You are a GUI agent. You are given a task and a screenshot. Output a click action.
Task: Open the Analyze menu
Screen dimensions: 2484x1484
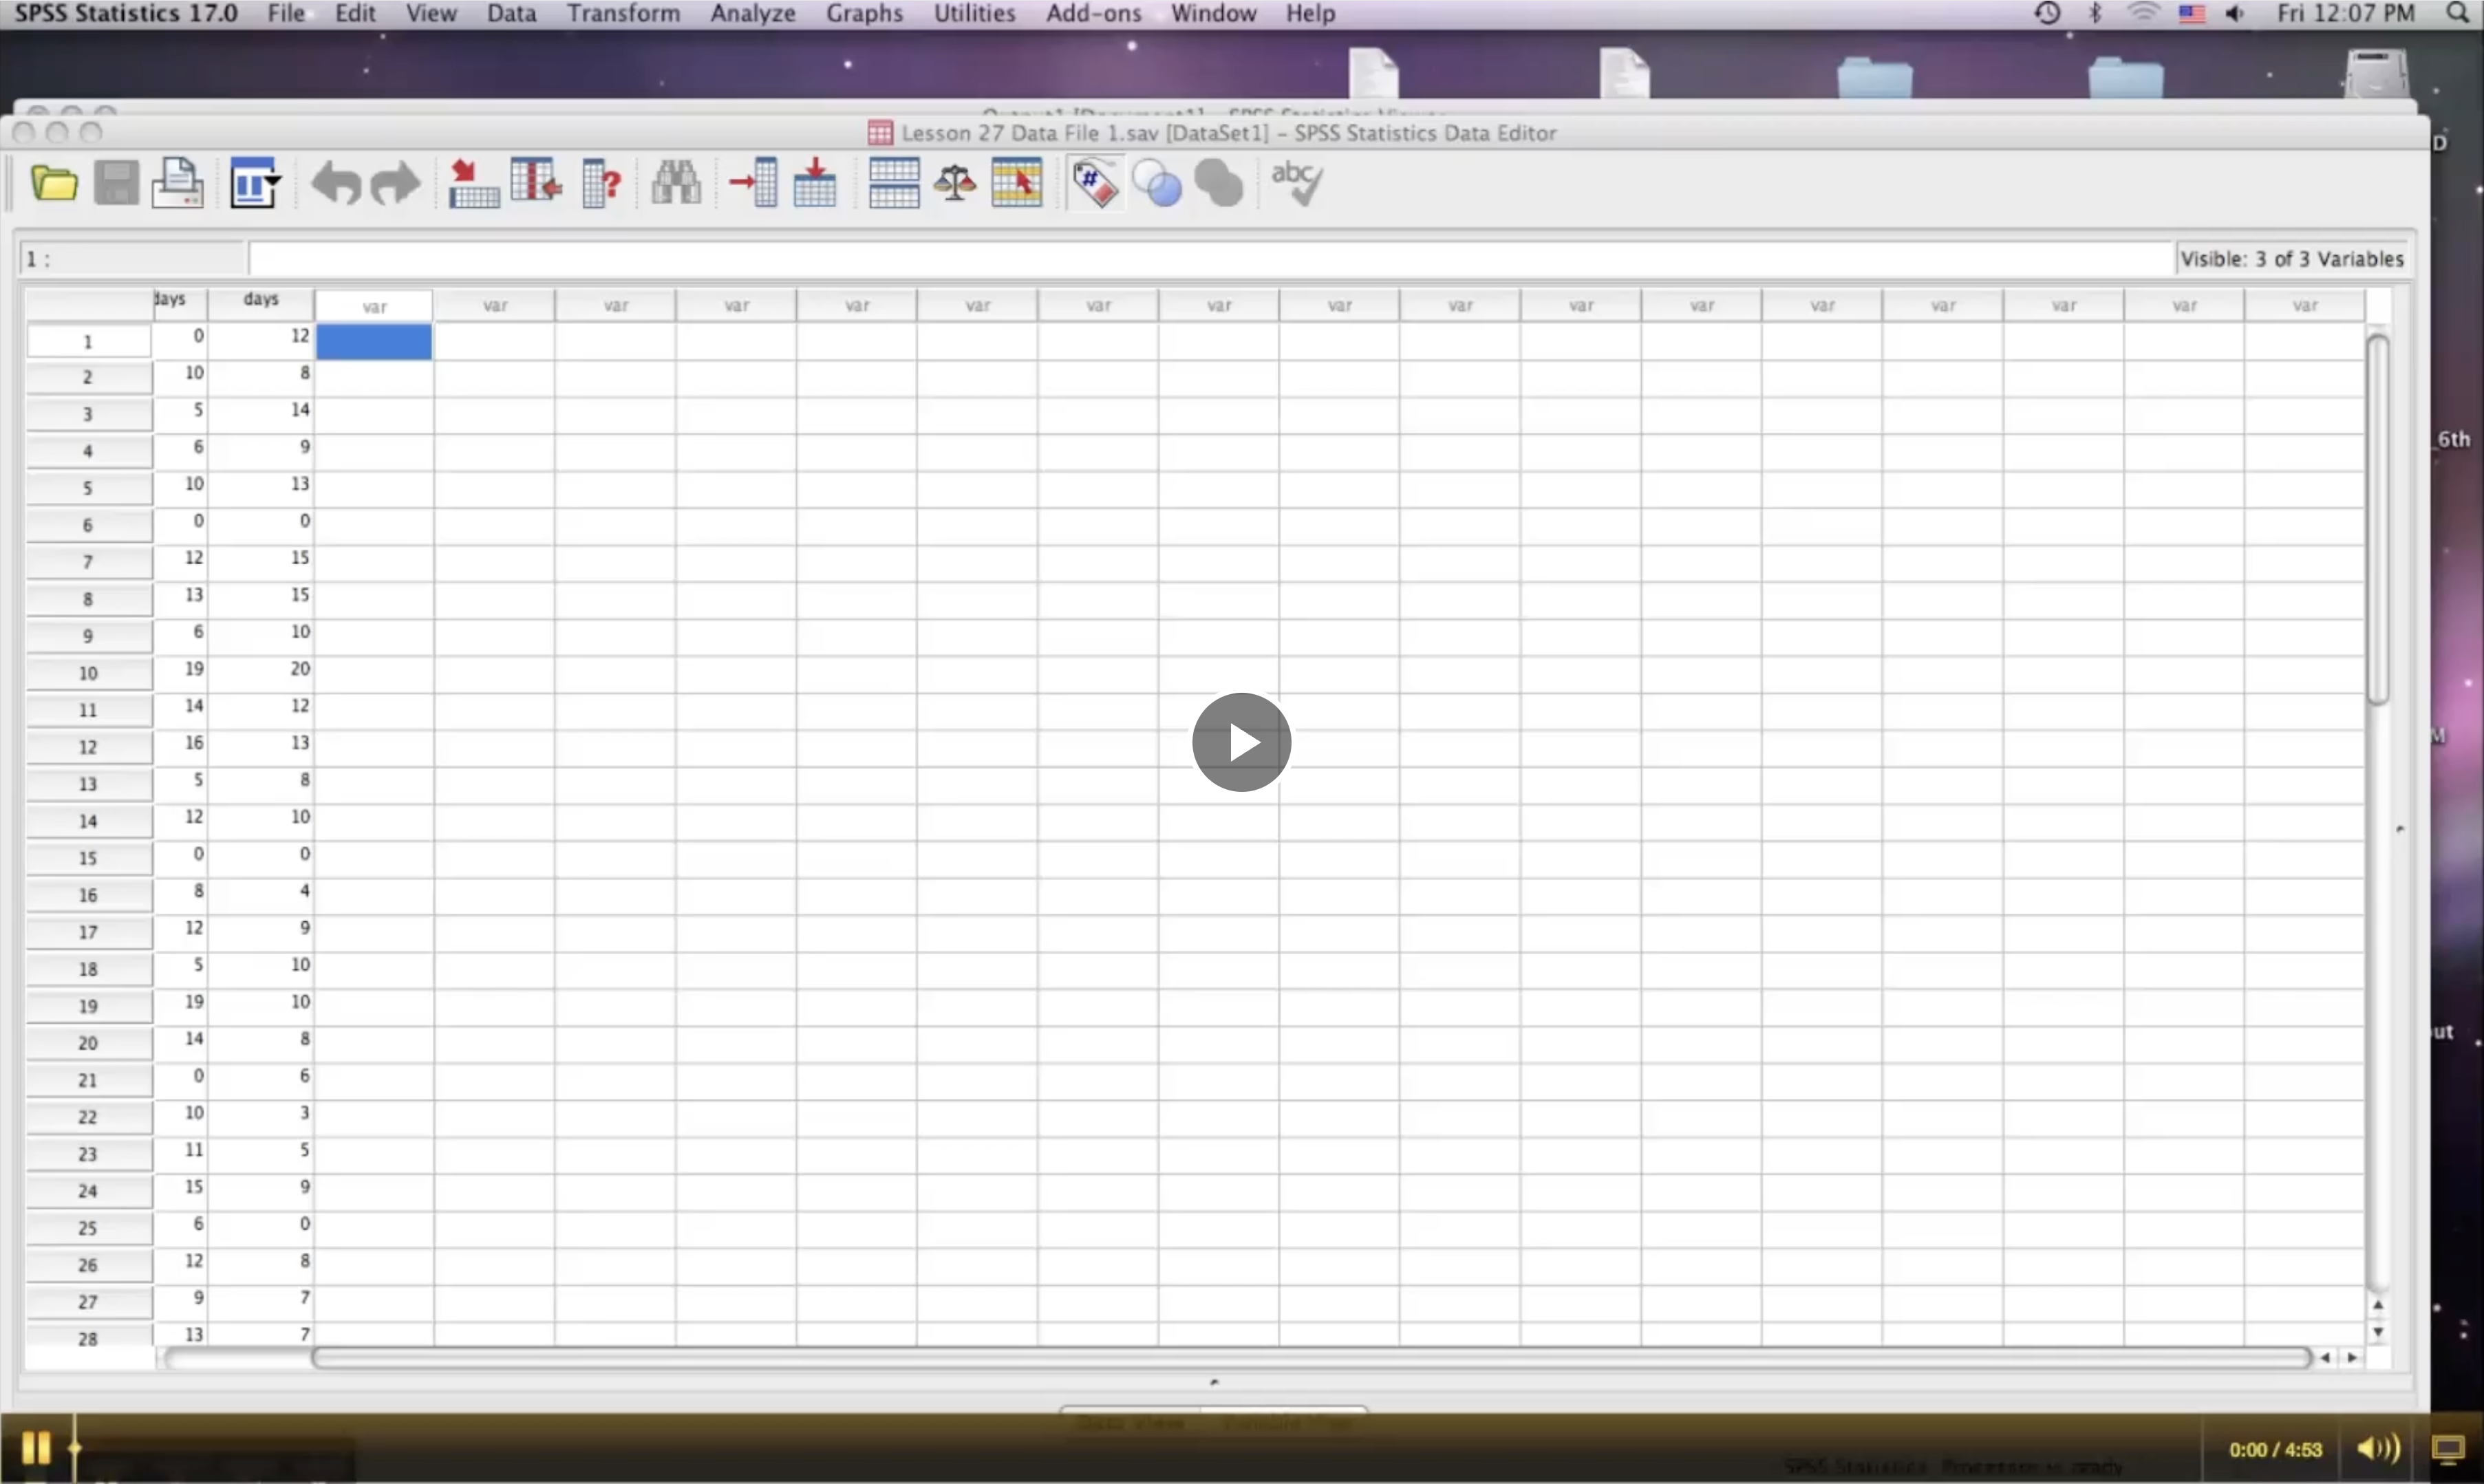pyautogui.click(x=752, y=14)
